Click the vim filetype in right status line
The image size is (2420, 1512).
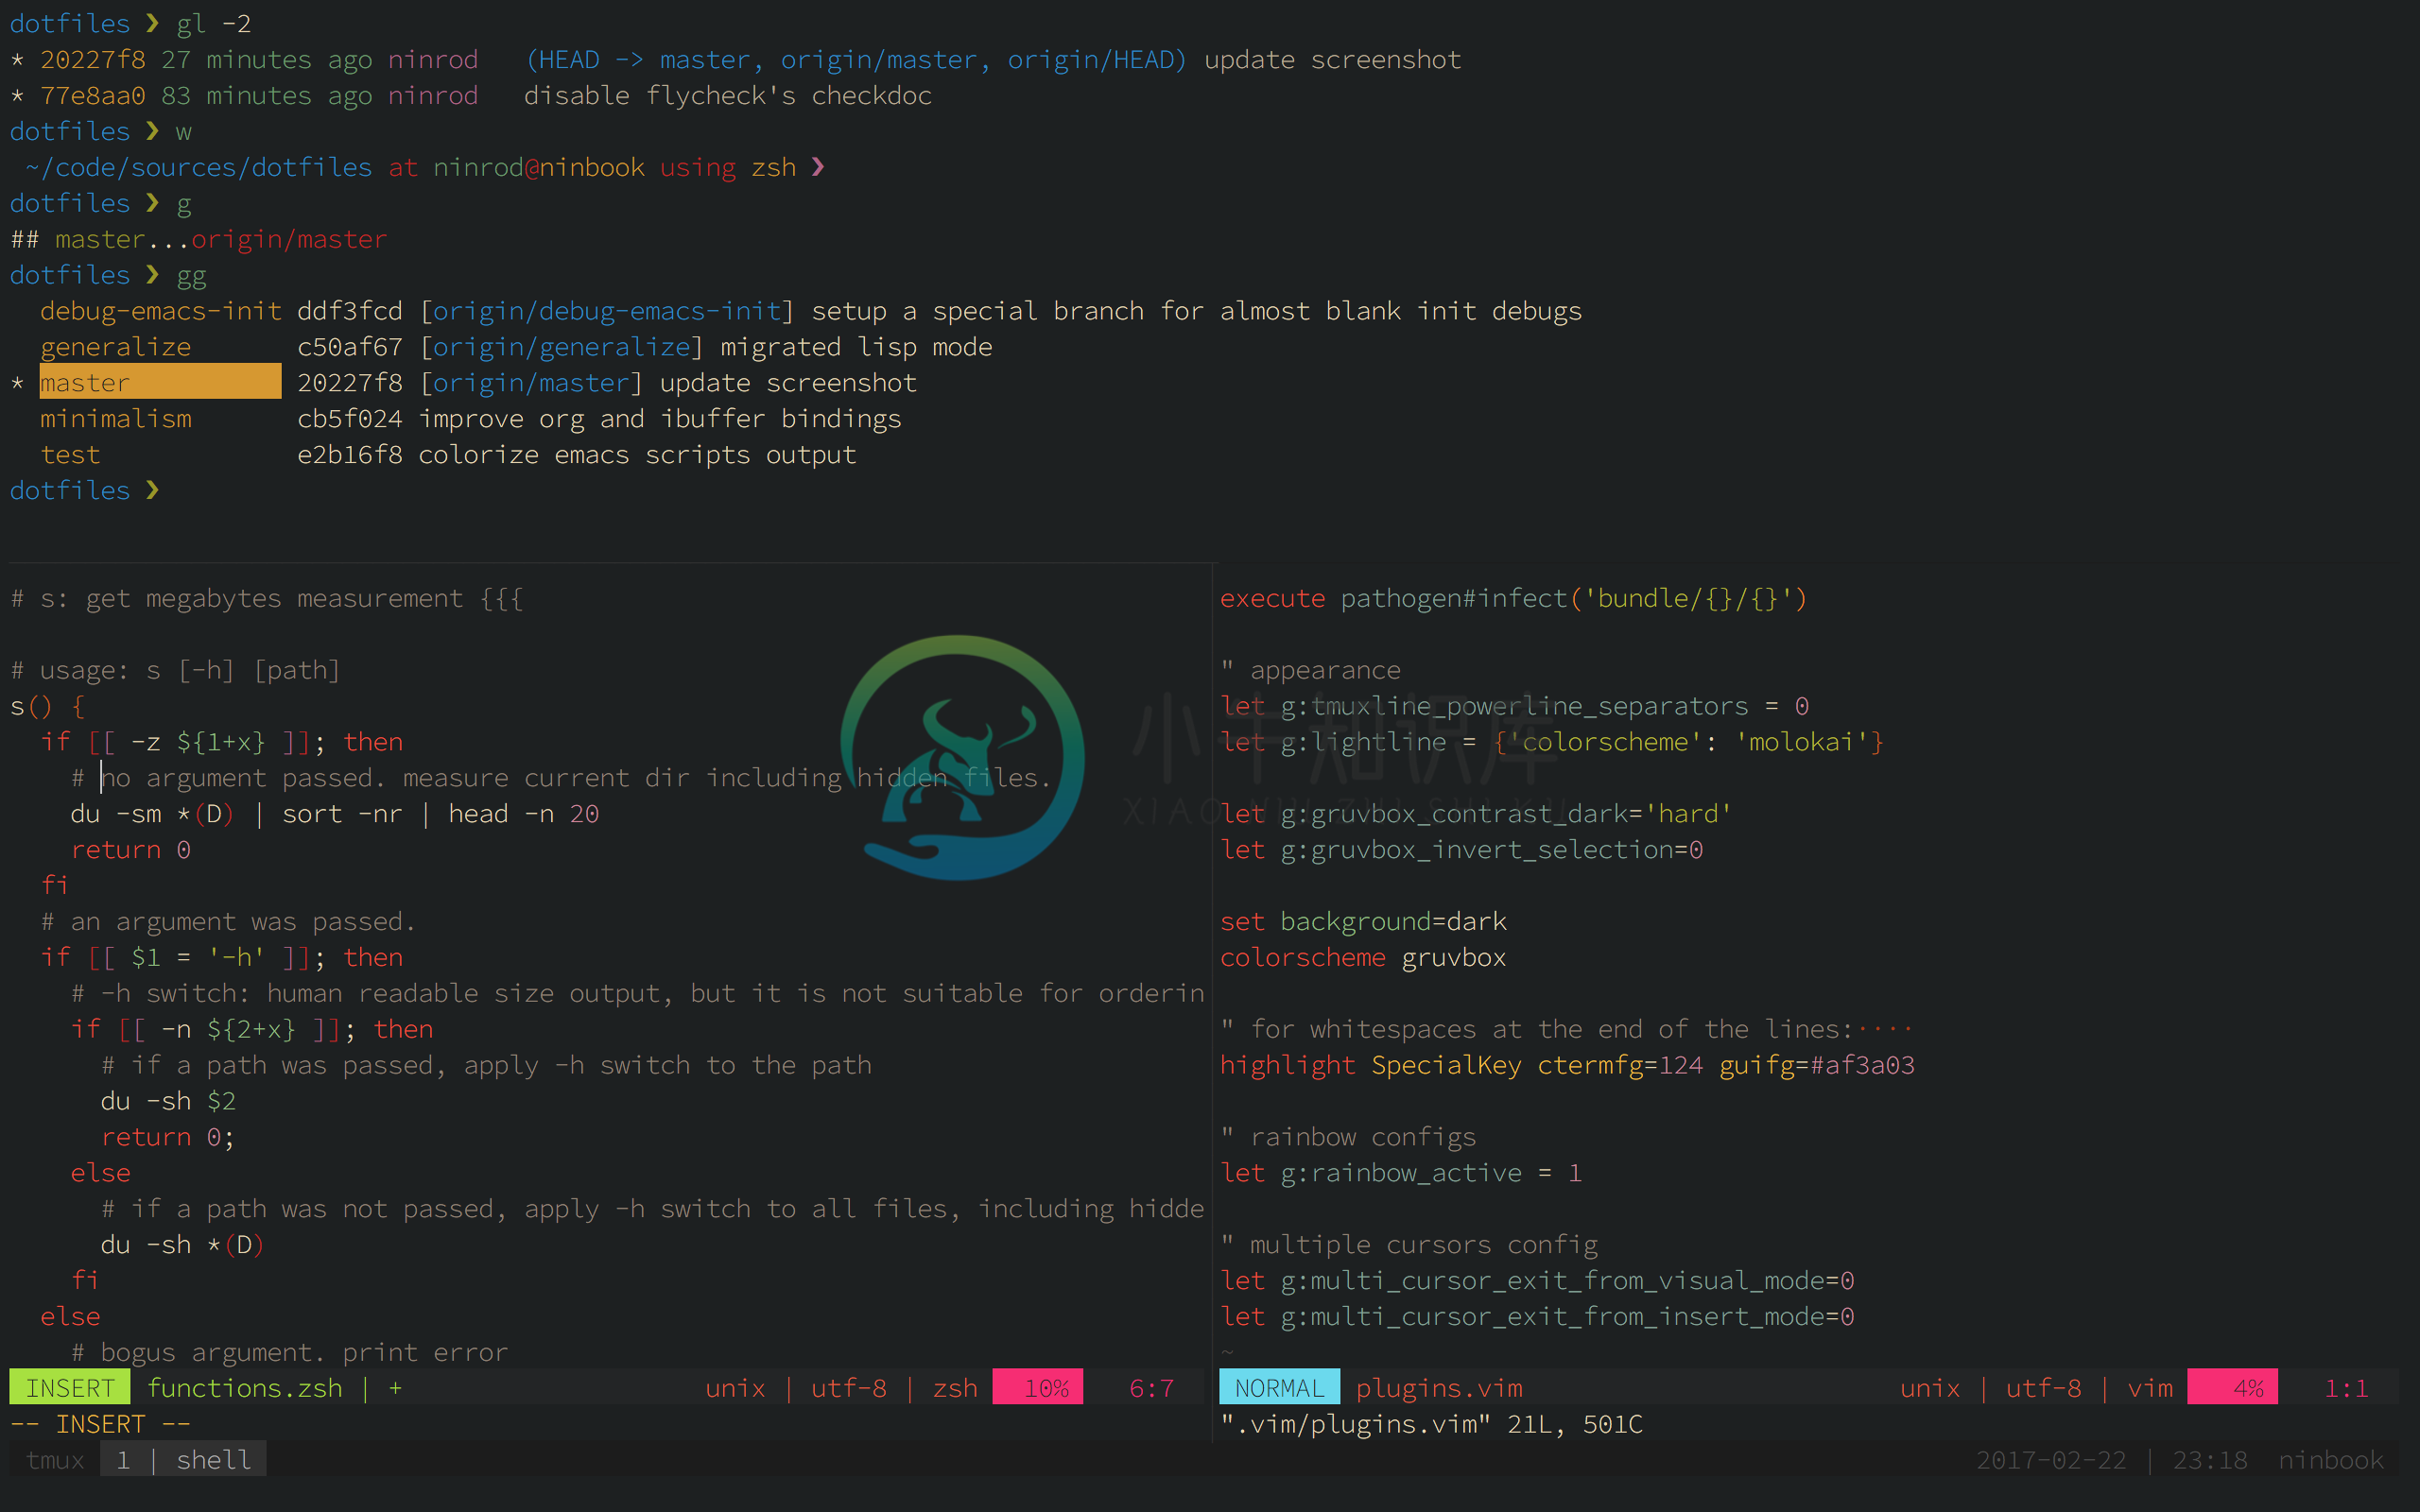tap(2150, 1388)
